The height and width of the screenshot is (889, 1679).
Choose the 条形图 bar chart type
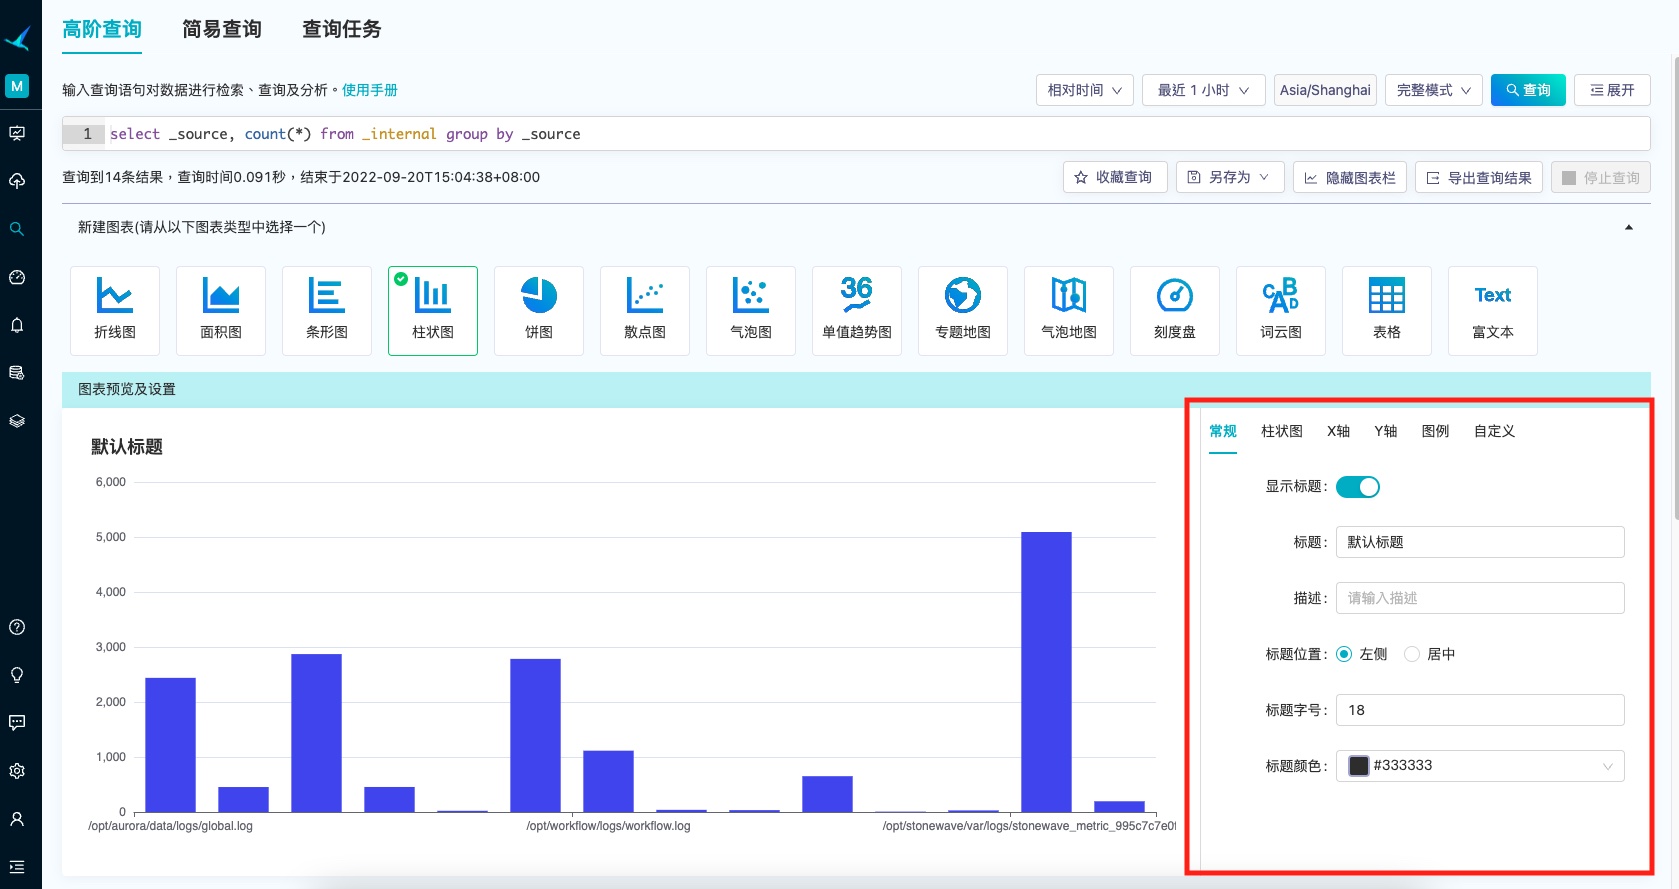click(327, 311)
